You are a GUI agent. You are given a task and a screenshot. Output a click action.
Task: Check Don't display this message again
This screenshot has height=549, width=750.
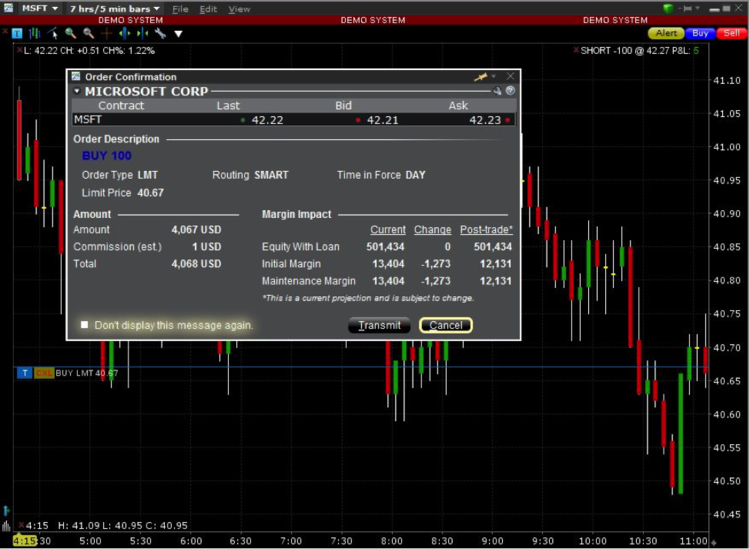(x=85, y=325)
